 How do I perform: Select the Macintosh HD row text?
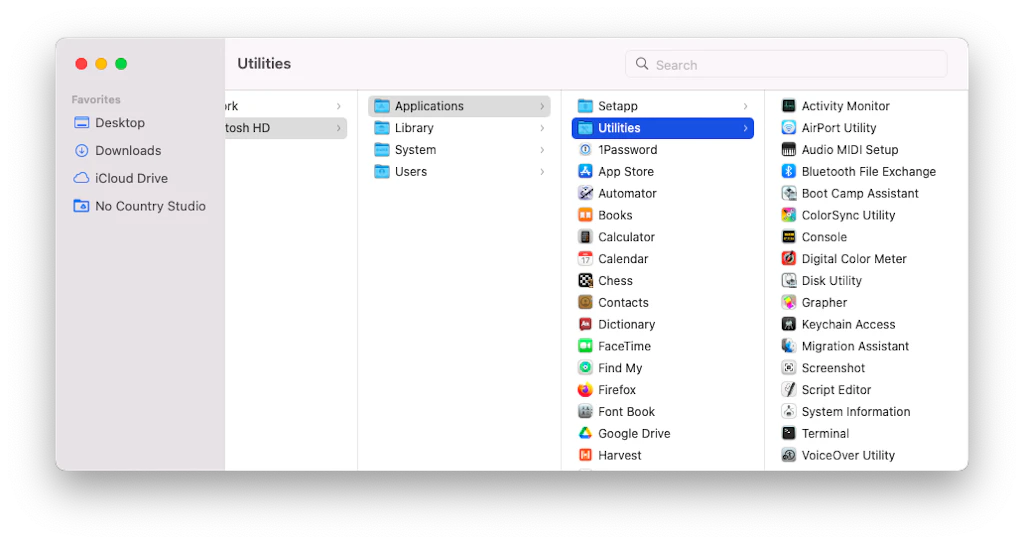248,128
